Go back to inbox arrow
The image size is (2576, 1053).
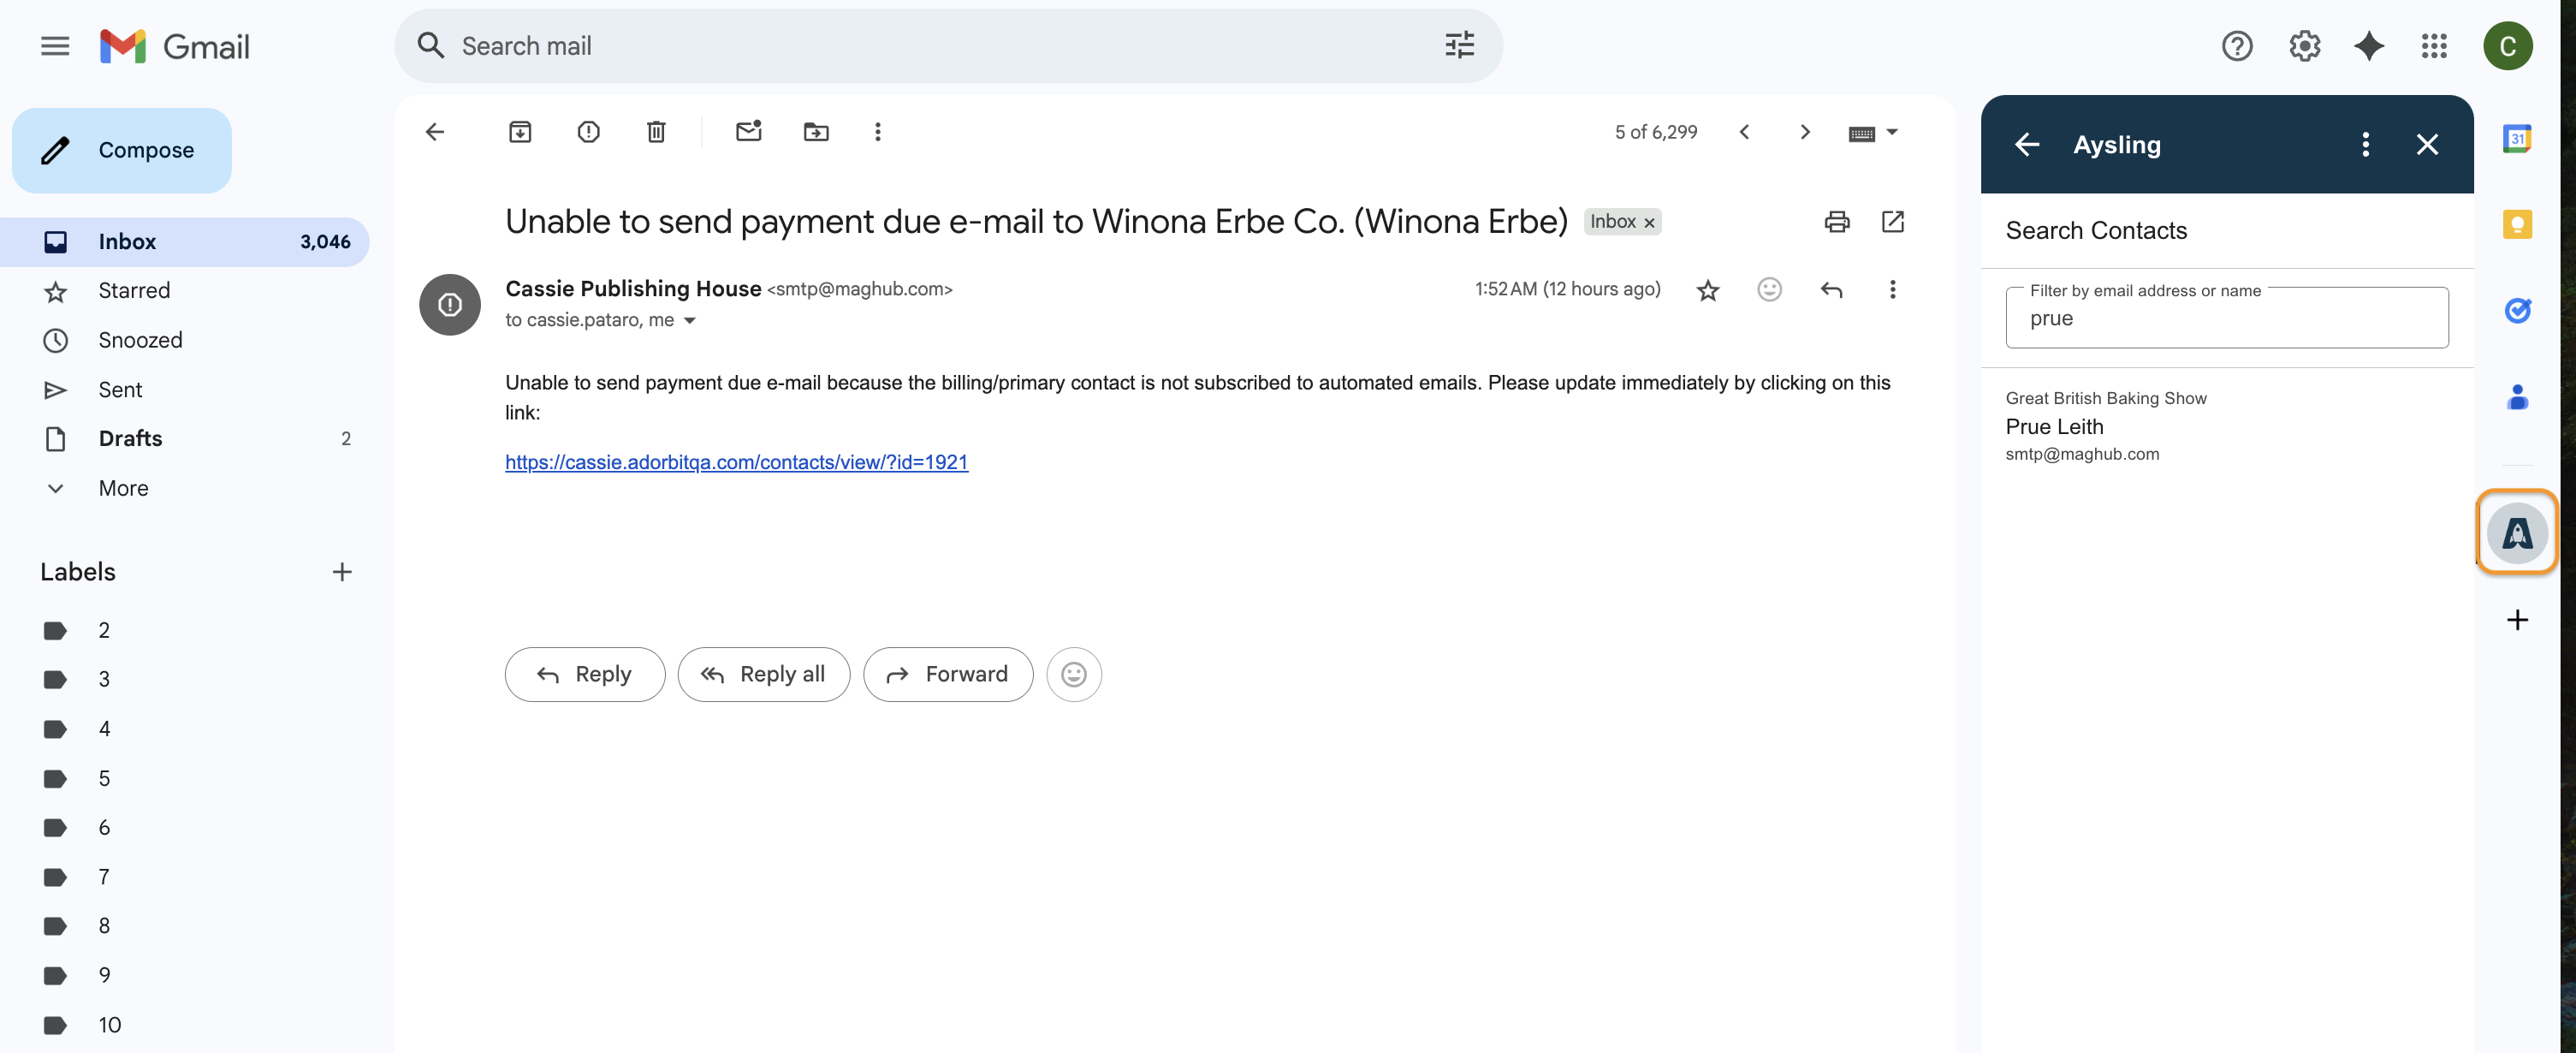point(435,132)
